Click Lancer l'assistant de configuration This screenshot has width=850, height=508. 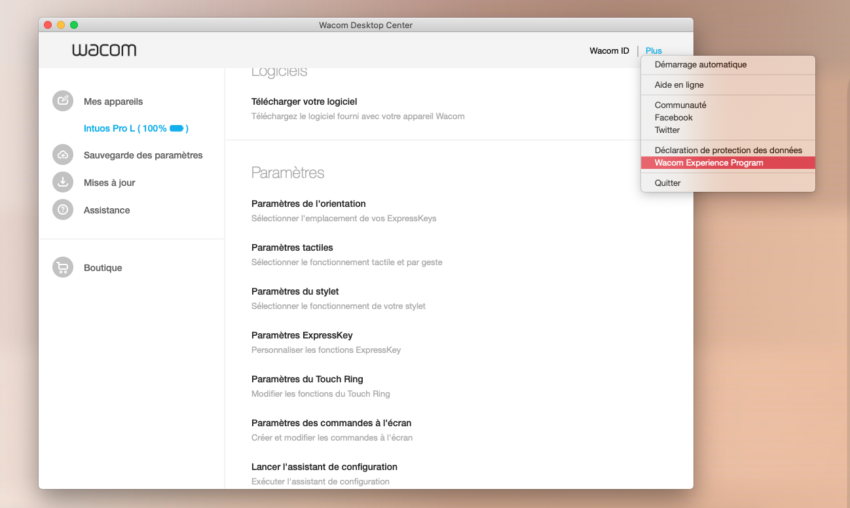point(324,467)
